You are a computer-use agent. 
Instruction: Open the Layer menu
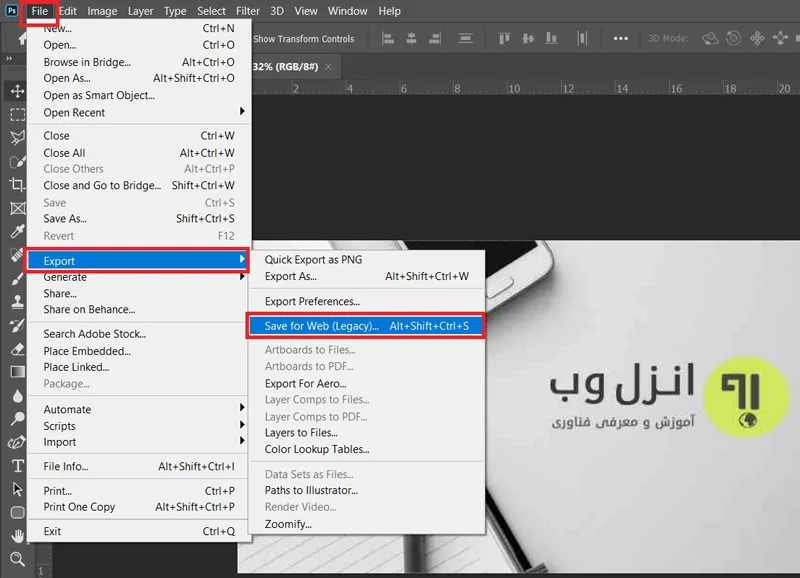tap(140, 11)
